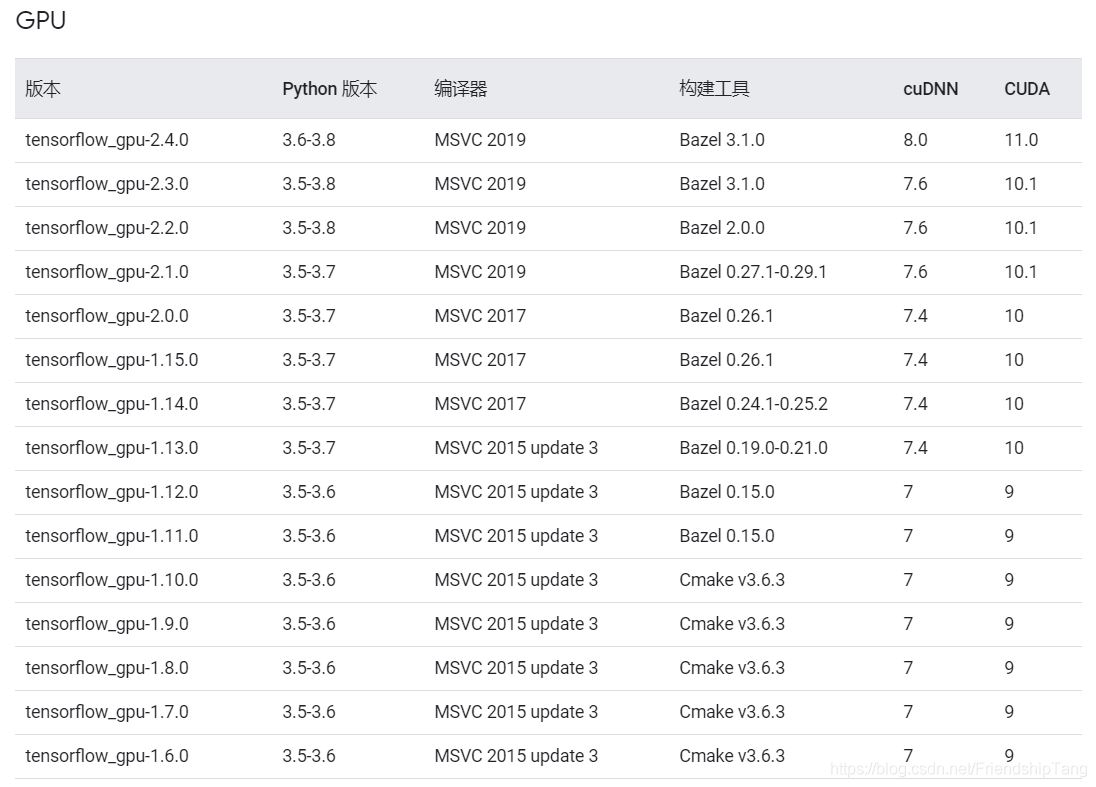
Task: Select the tensorflow_gpu-2.4.0 version cell
Action: pos(107,140)
